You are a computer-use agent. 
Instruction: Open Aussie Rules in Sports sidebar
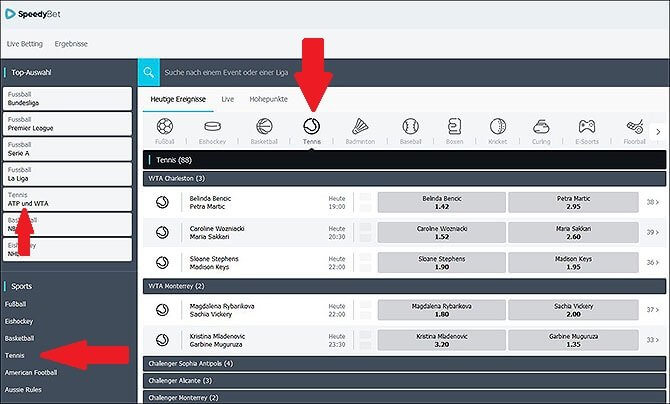tap(23, 389)
